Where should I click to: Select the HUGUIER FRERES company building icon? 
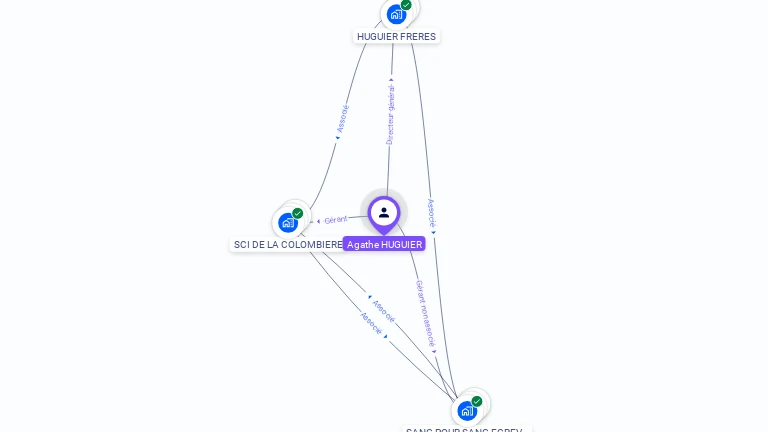pos(396,14)
